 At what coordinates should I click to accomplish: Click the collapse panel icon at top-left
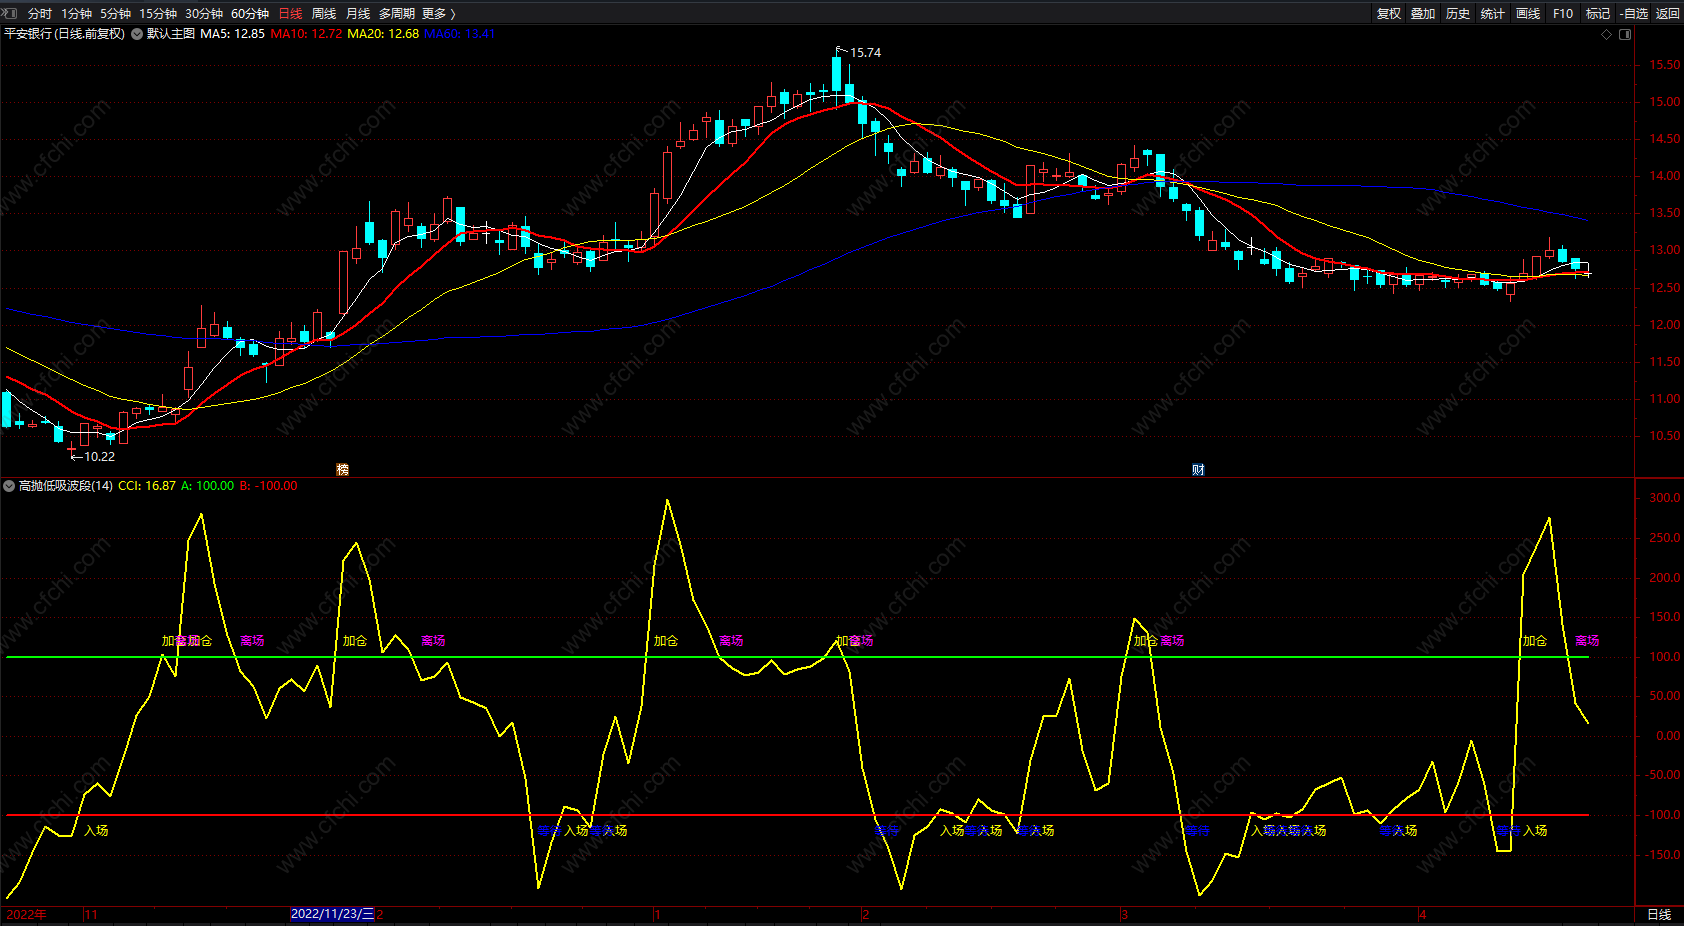click(10, 13)
